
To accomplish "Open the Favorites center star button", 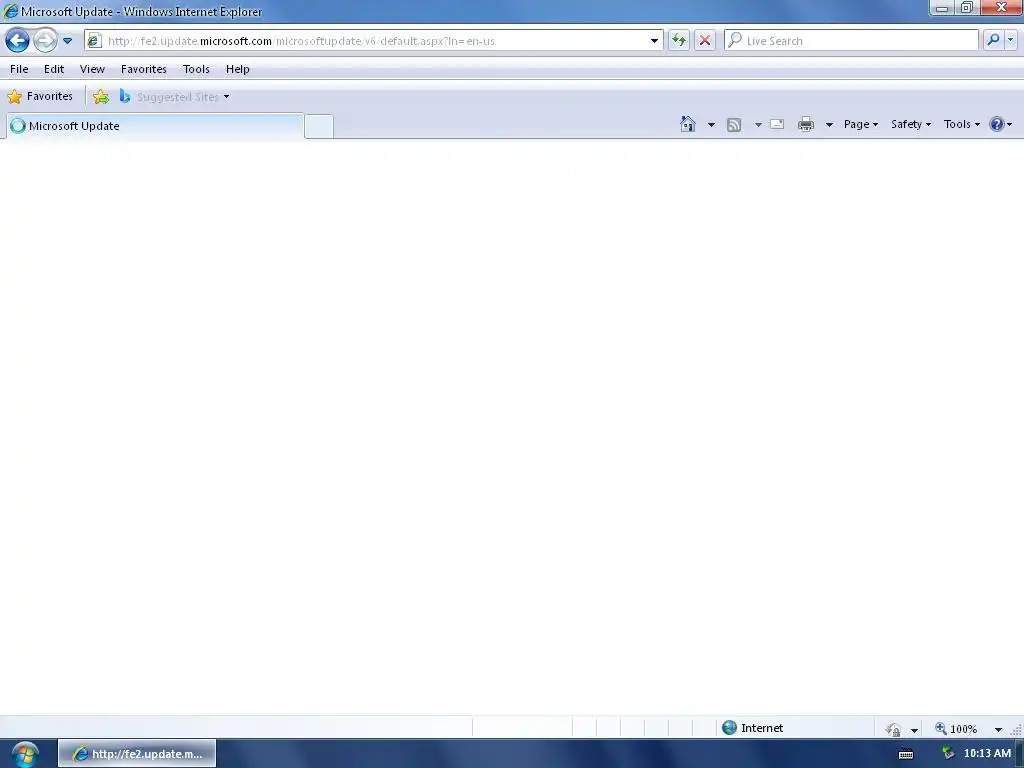I will 40,97.
